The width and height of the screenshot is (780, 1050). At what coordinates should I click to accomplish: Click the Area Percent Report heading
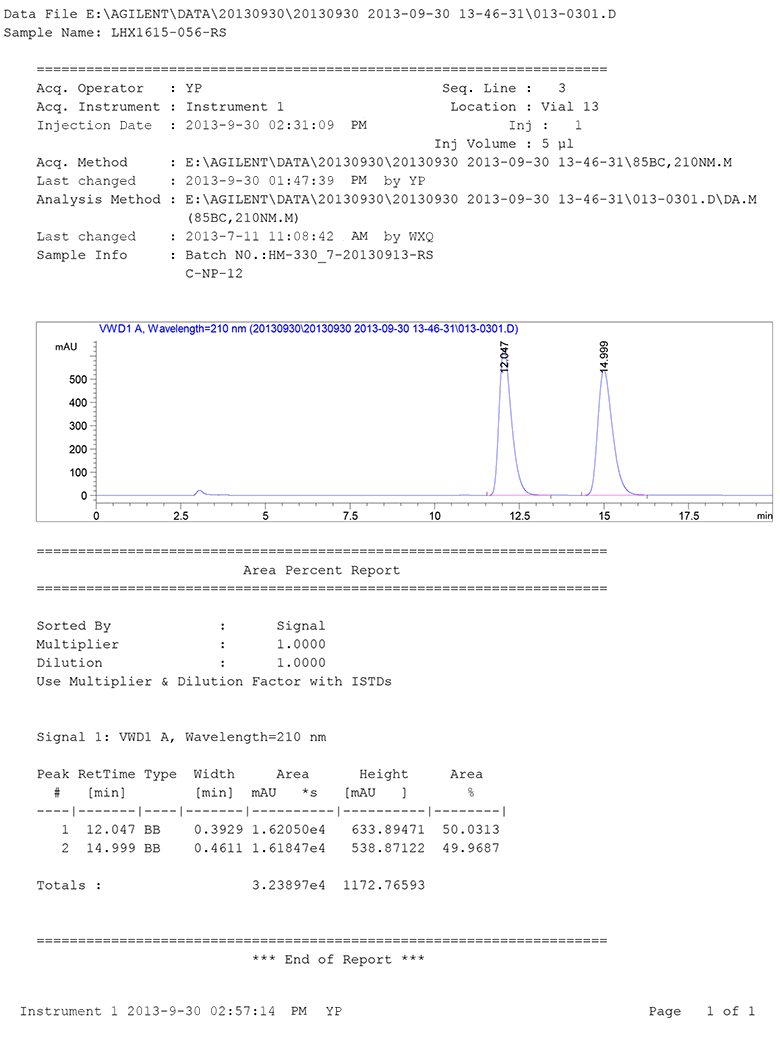pos(321,570)
